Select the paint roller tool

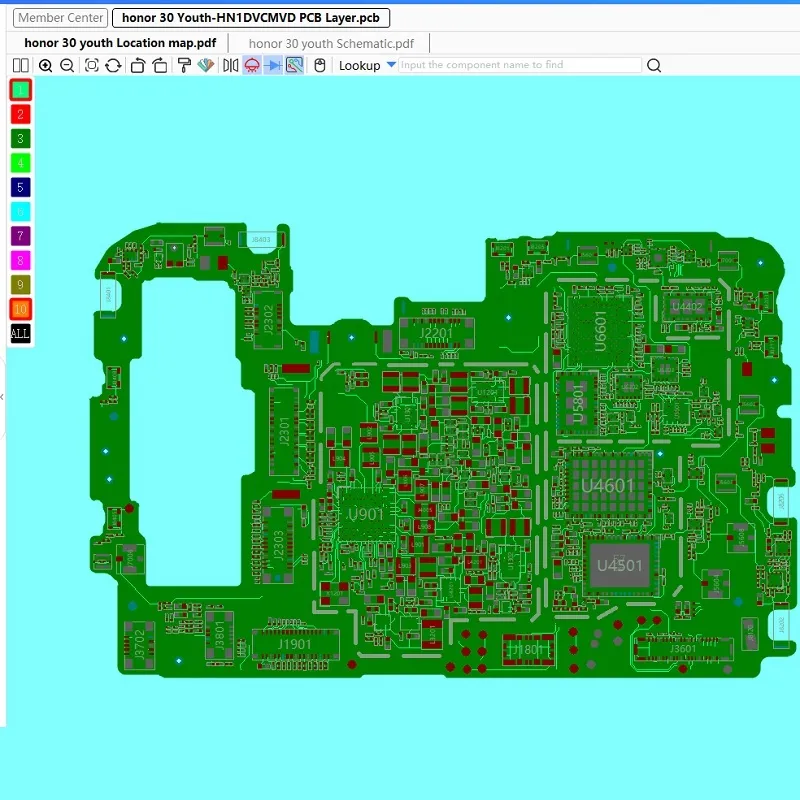(x=184, y=65)
